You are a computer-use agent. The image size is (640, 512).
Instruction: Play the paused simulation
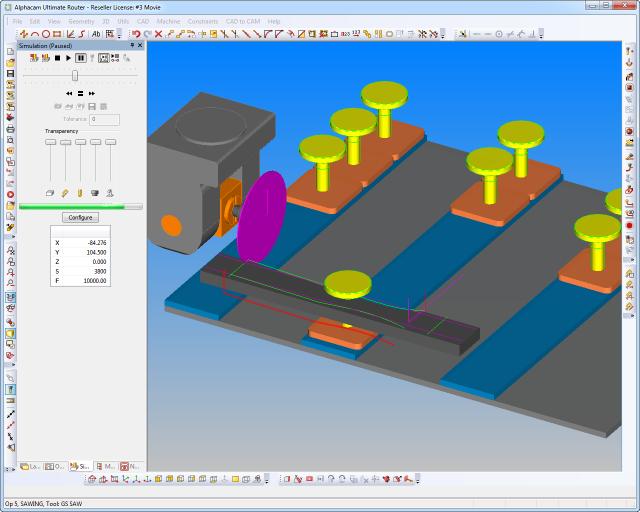(x=69, y=58)
